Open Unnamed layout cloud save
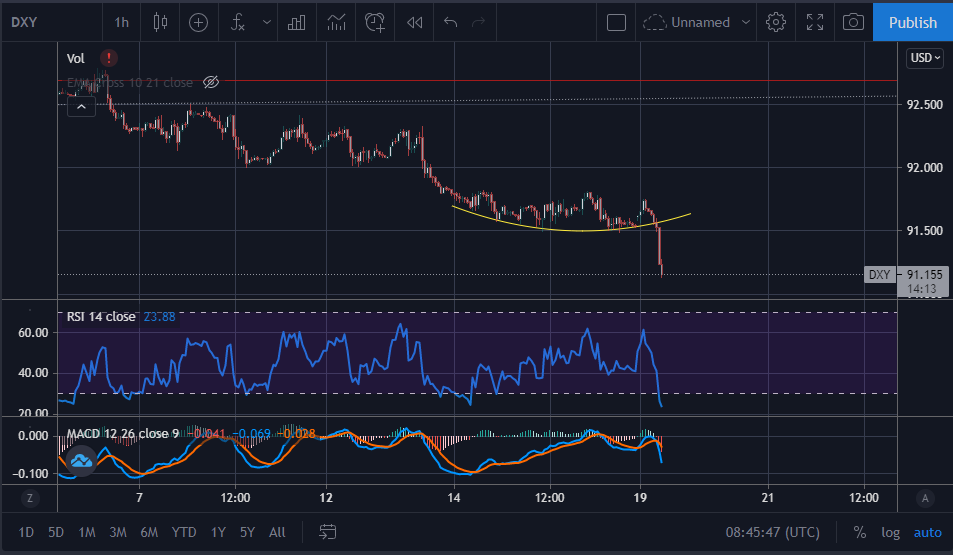 pyautogui.click(x=687, y=22)
